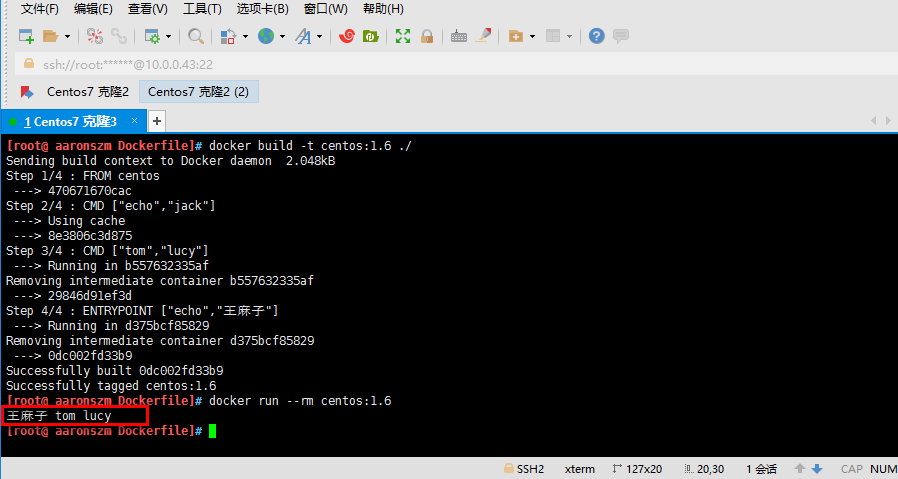Close the Centos7 克隆3 session tab
The height and width of the screenshot is (479, 898).
coord(134,121)
